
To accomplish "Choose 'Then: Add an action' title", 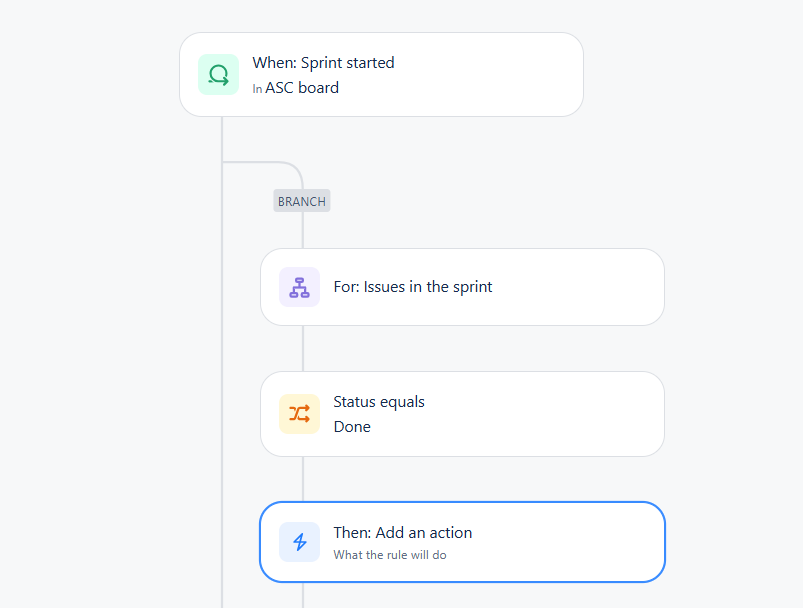I will 403,533.
